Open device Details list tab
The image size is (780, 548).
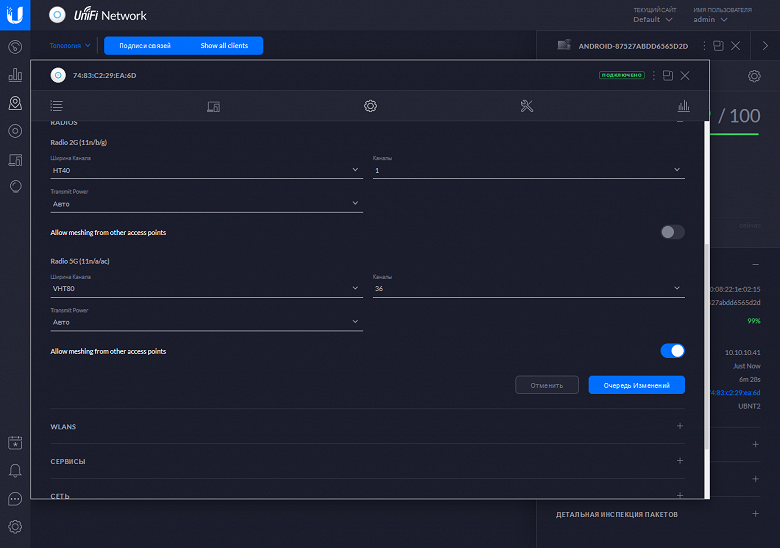(x=57, y=105)
